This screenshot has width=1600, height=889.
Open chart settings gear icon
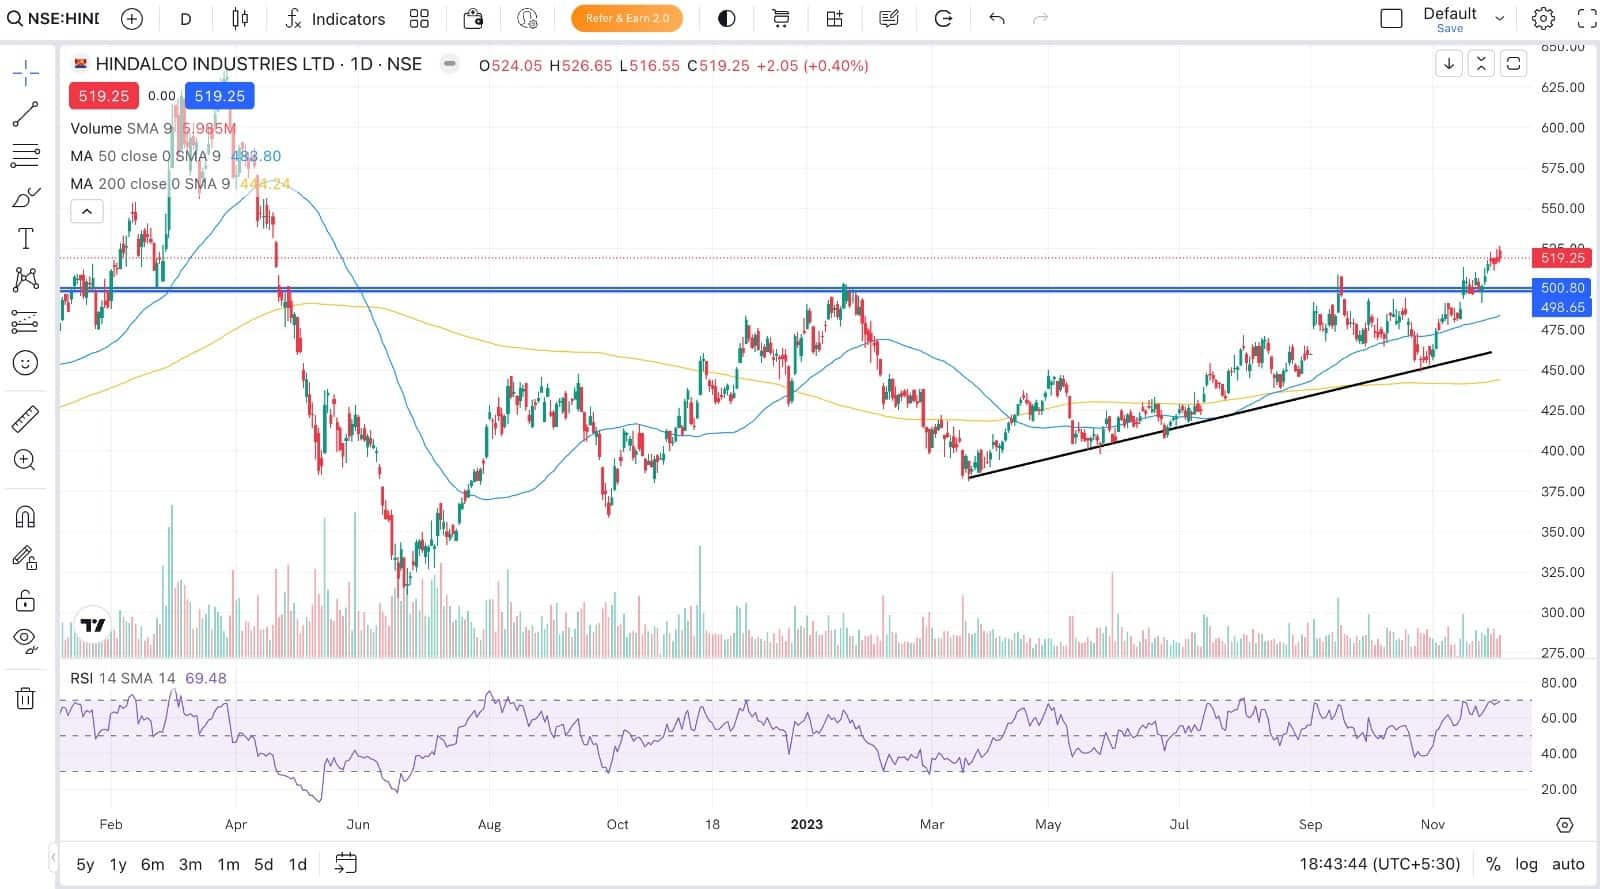(x=1543, y=18)
